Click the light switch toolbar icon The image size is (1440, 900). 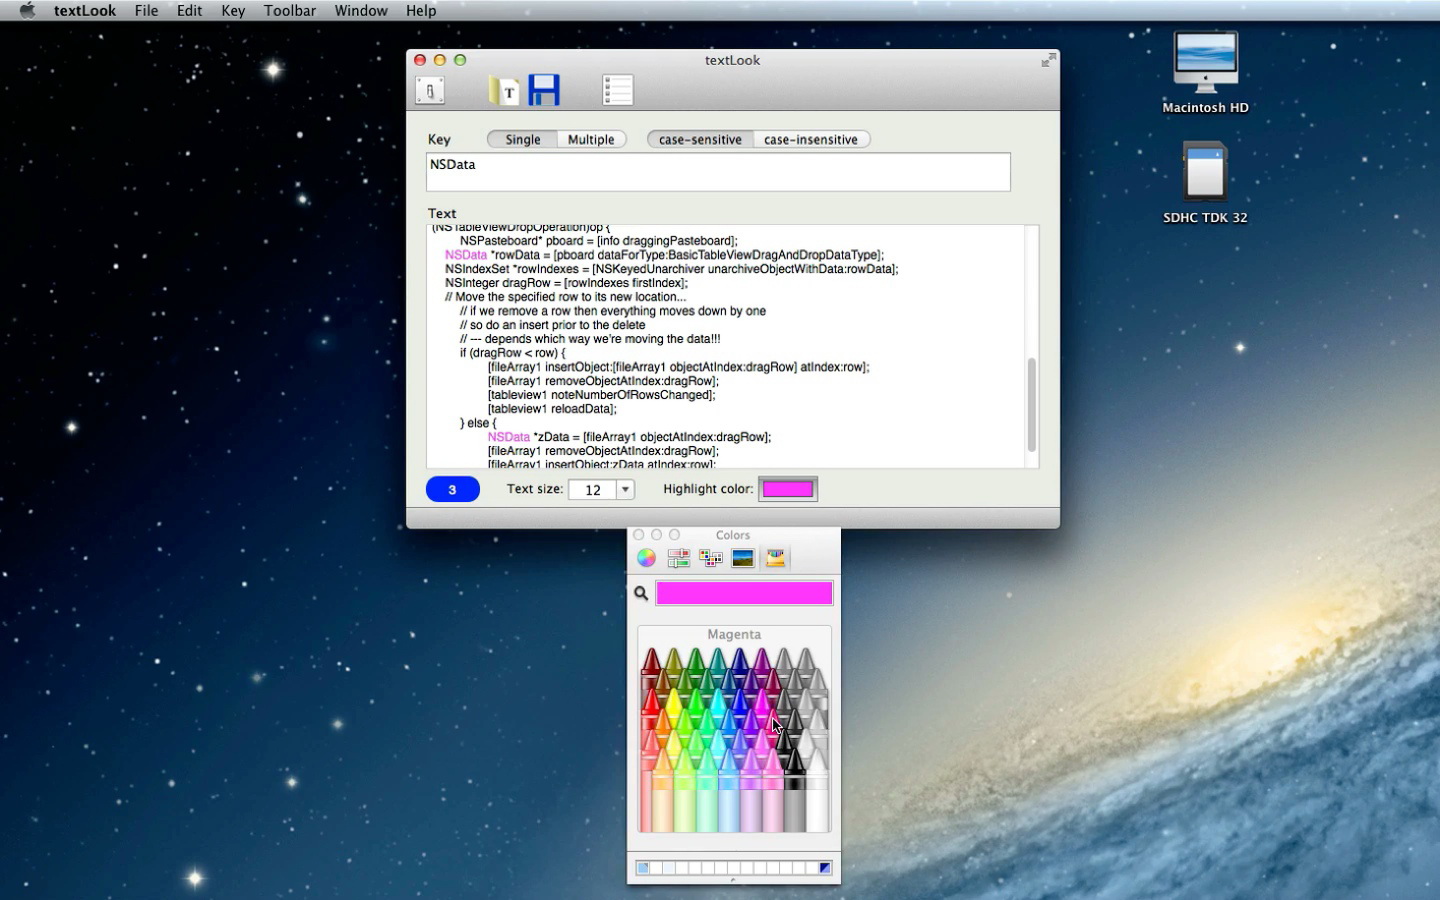(430, 90)
